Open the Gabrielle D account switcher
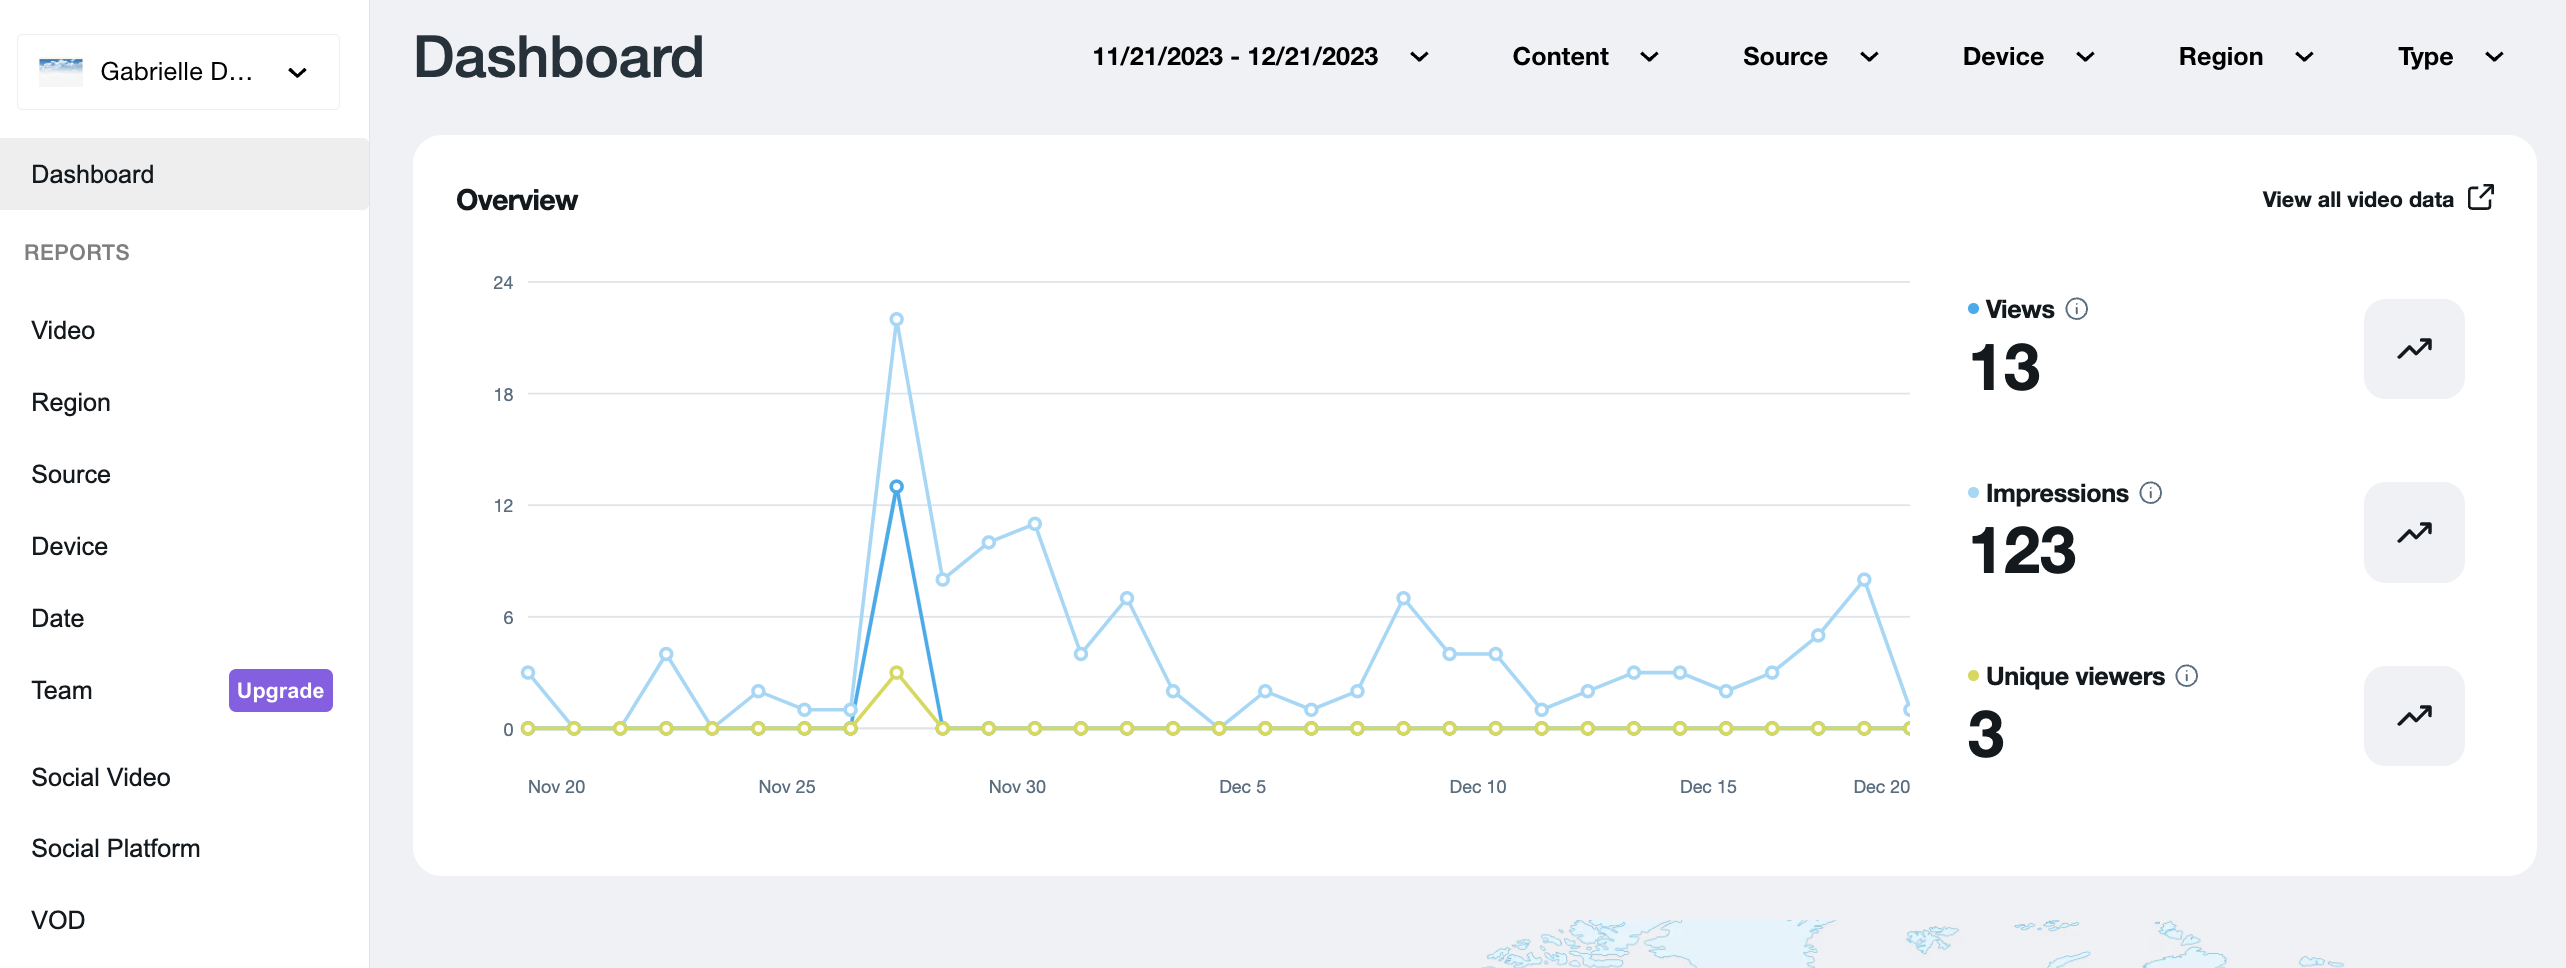The width and height of the screenshot is (2566, 968). (178, 72)
